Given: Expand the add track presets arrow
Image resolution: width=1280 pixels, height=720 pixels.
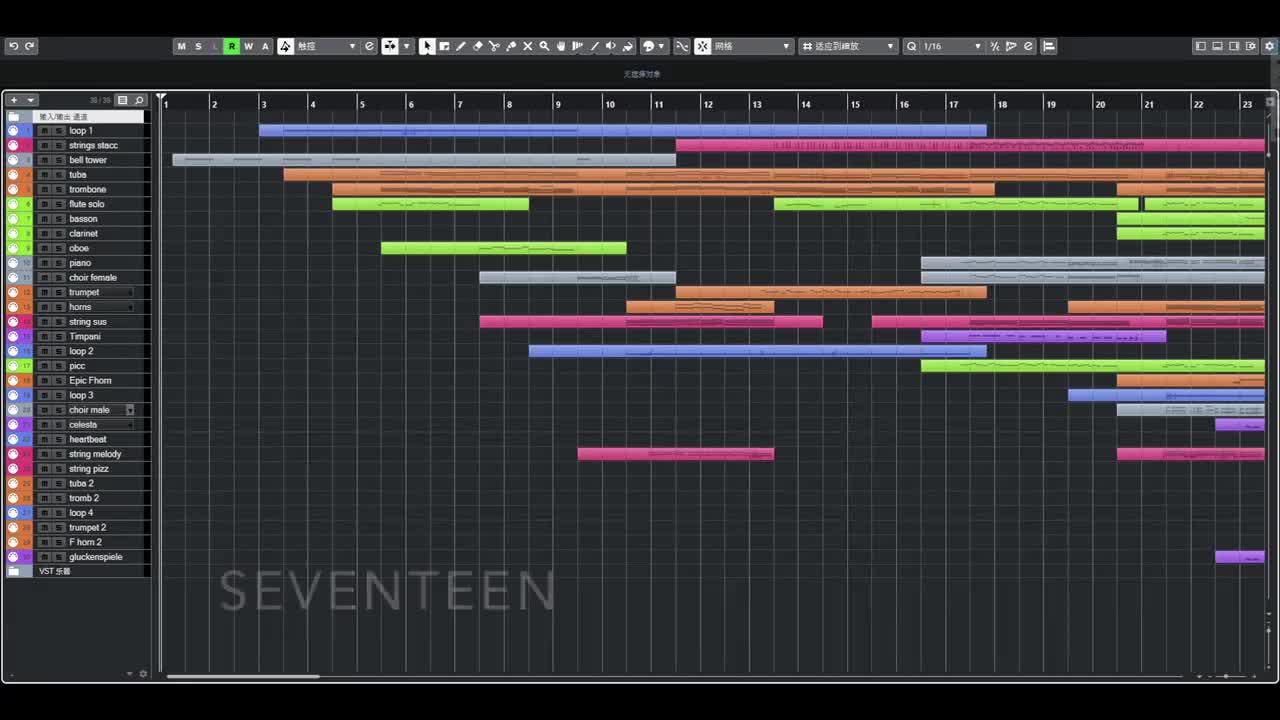Looking at the screenshot, I should coord(31,100).
